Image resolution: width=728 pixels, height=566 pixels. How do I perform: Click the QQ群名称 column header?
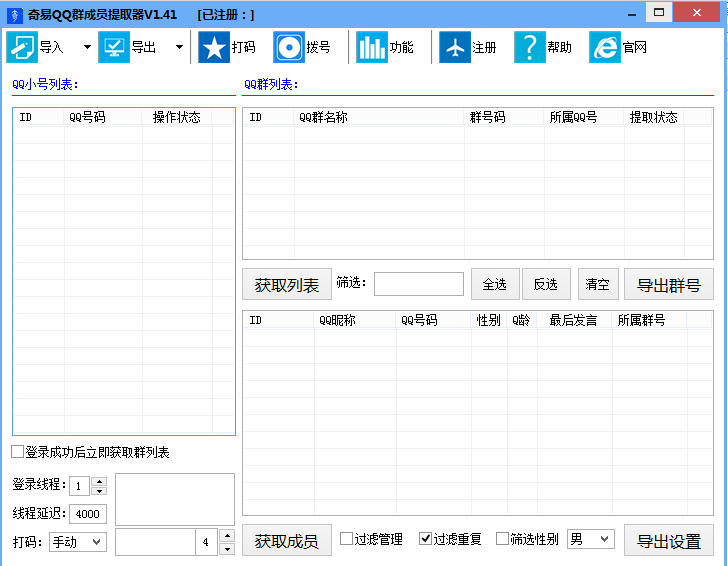(x=379, y=117)
